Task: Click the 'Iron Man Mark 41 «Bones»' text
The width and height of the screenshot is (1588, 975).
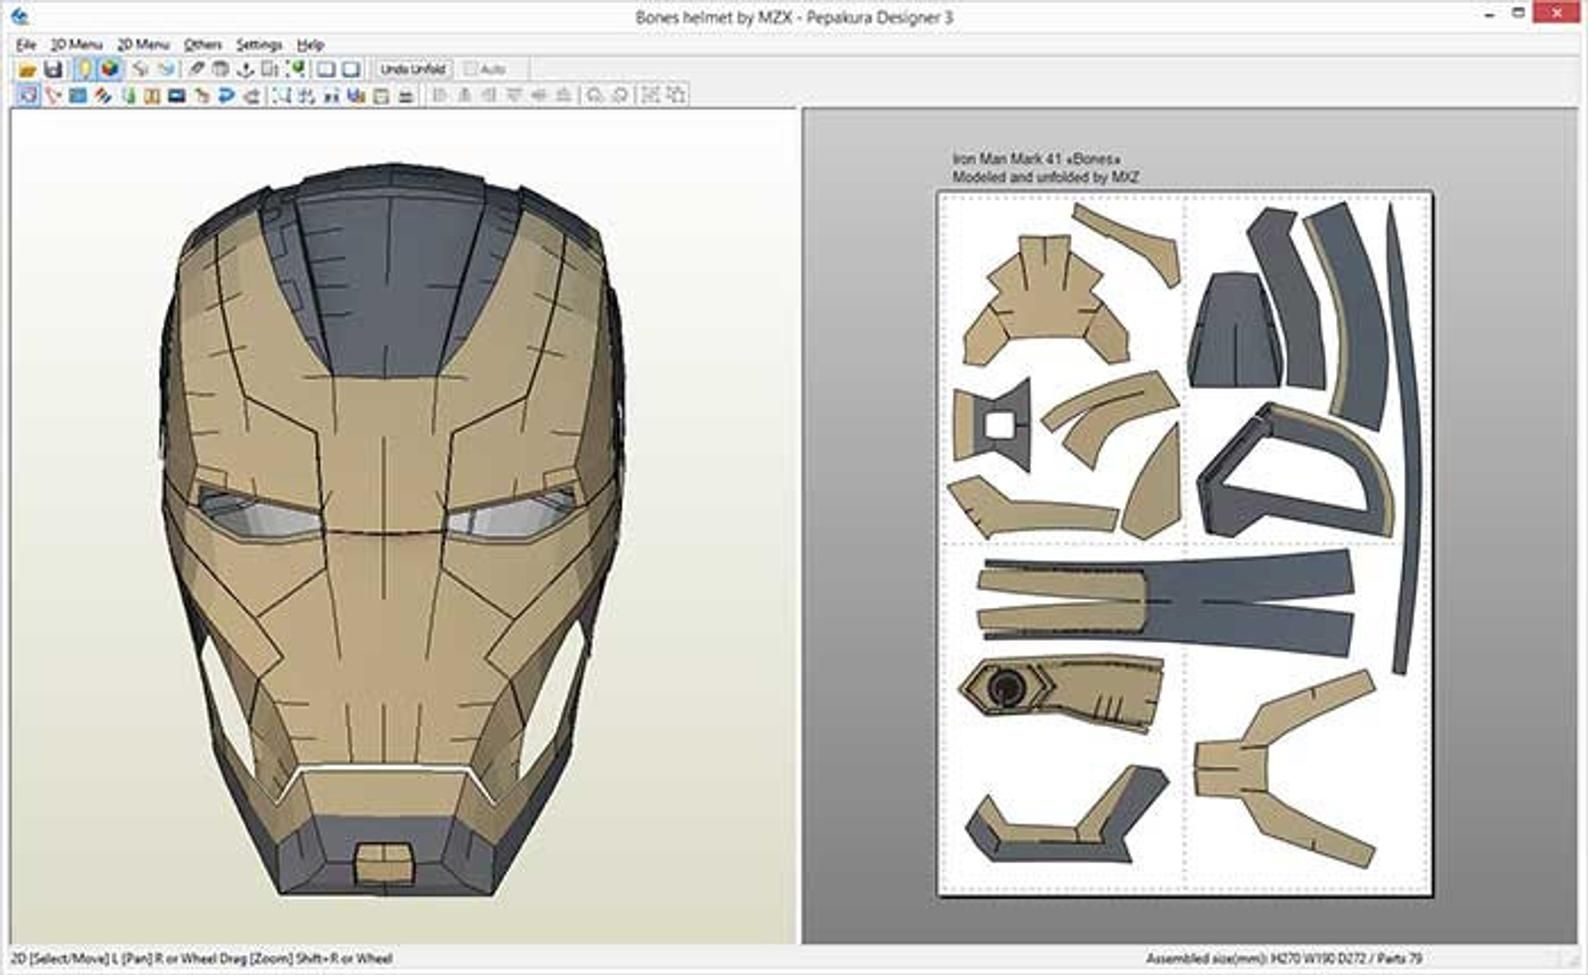Action: (x=1036, y=159)
